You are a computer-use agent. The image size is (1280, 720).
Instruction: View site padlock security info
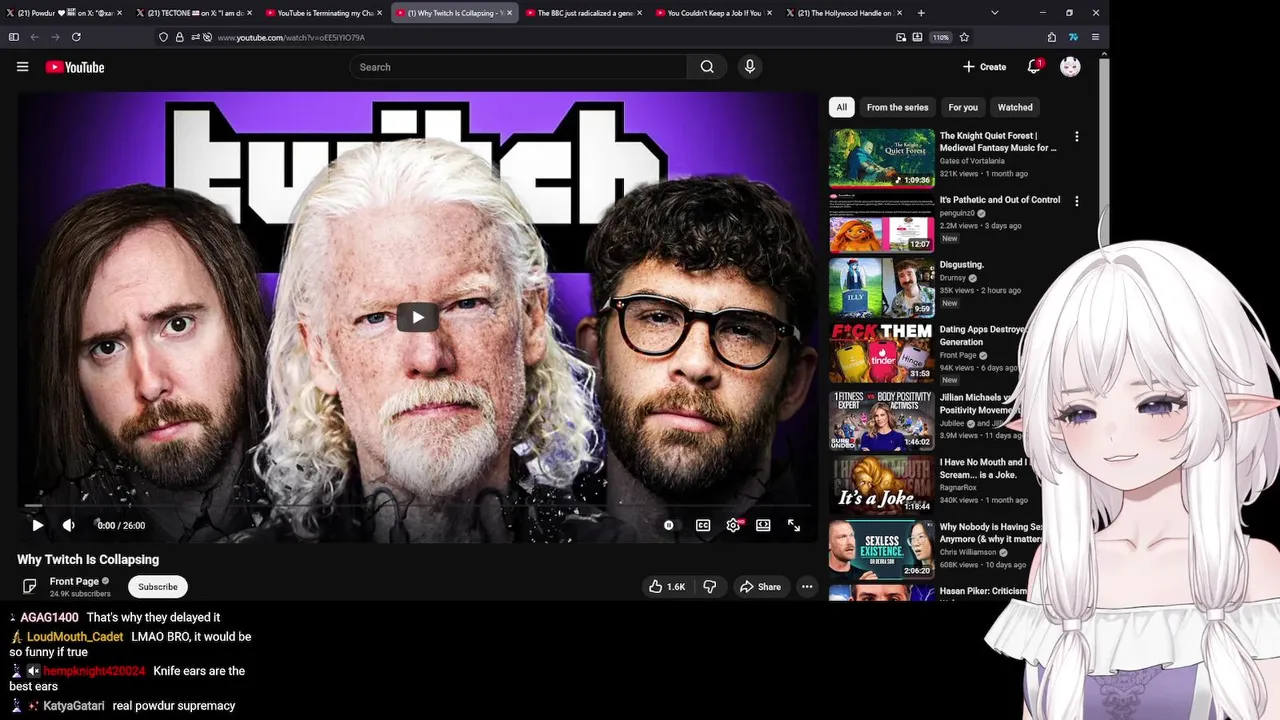179,37
